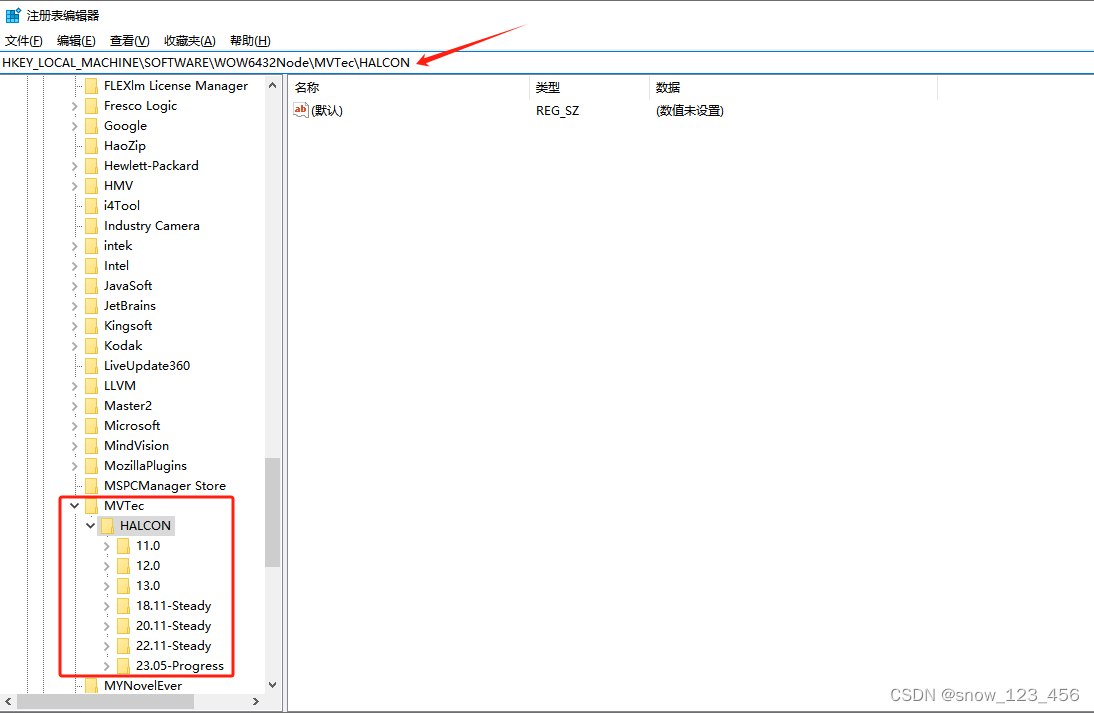Collapse the MVTec key
Viewport: 1094px width, 713px height.
pos(74,505)
